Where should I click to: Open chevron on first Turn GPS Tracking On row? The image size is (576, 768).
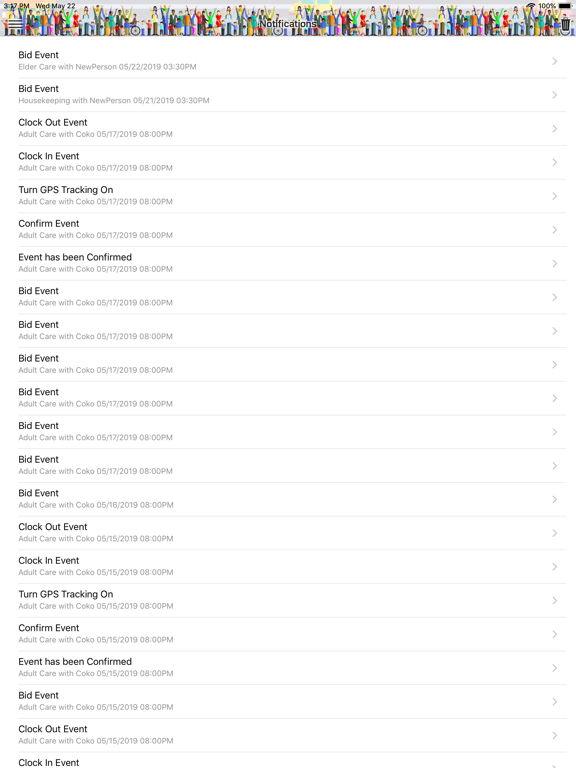pyautogui.click(x=554, y=196)
